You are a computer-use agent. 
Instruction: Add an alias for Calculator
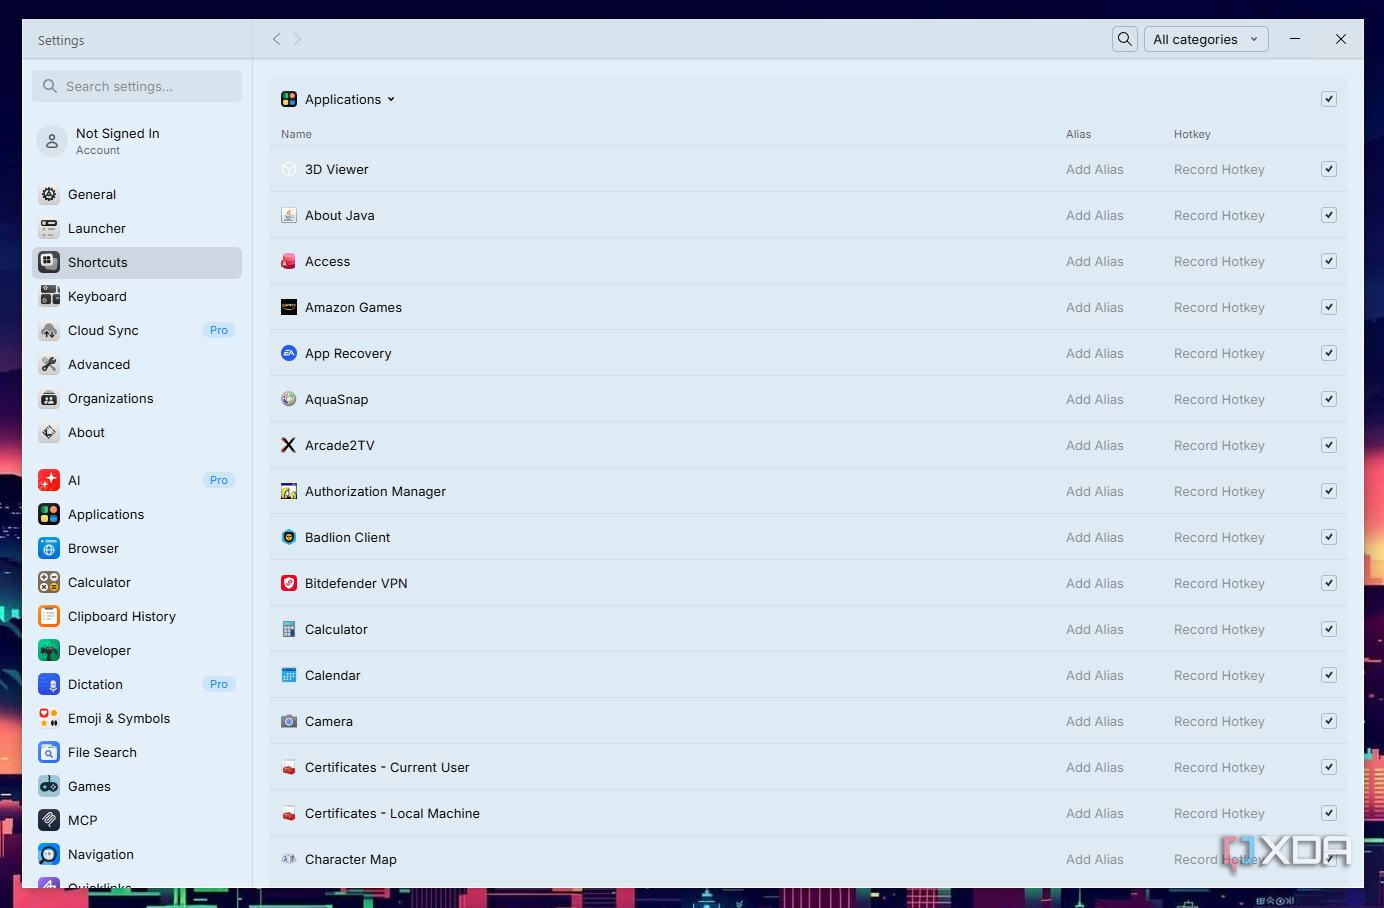(1095, 629)
